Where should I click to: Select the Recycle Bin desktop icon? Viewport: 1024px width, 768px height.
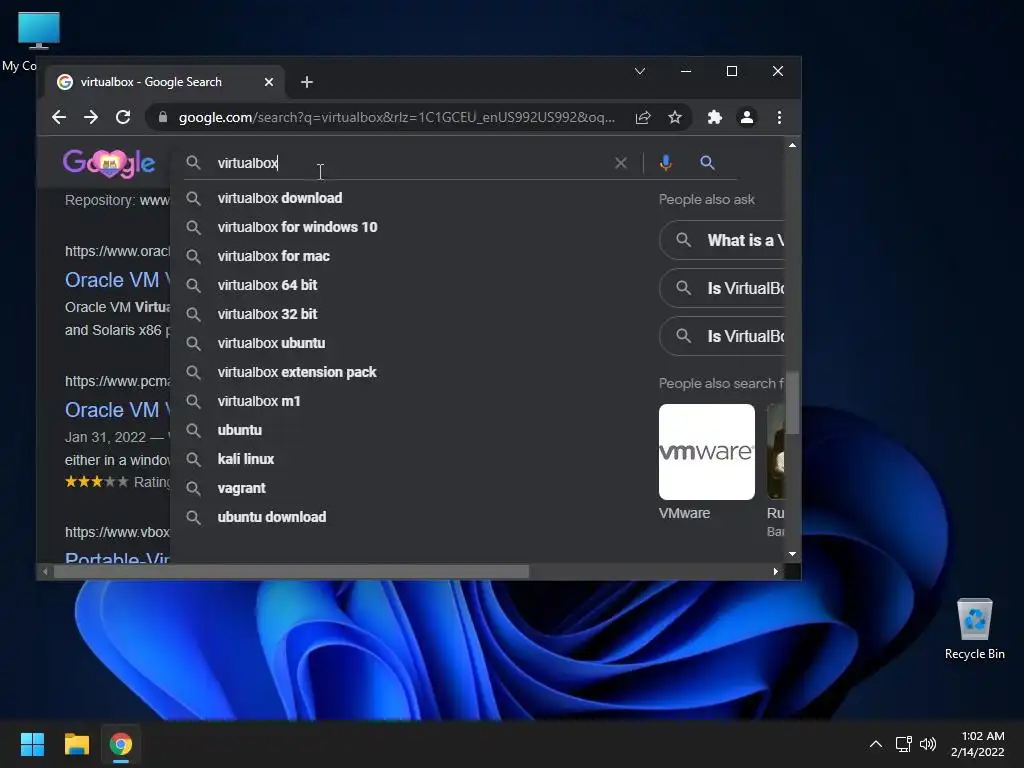pyautogui.click(x=974, y=628)
